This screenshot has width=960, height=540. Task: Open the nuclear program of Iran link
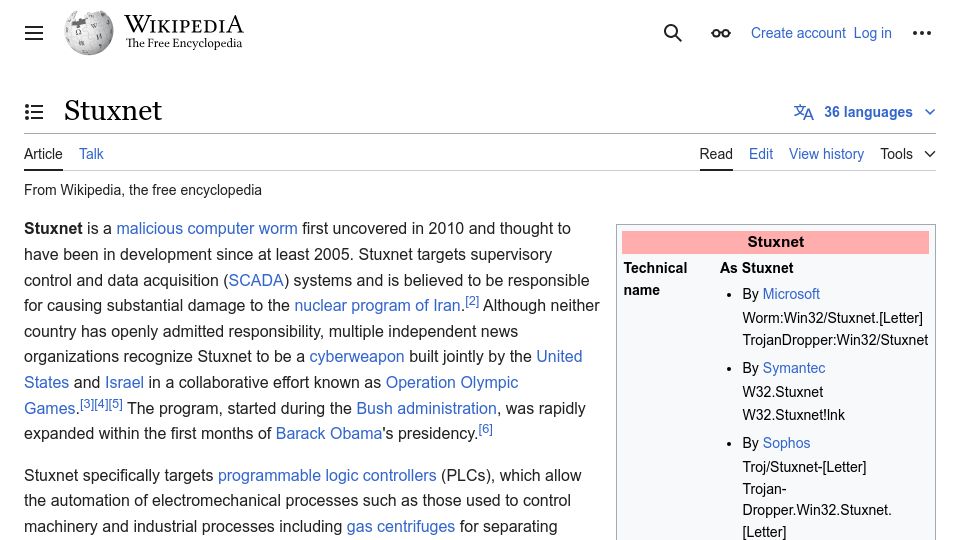point(377,306)
